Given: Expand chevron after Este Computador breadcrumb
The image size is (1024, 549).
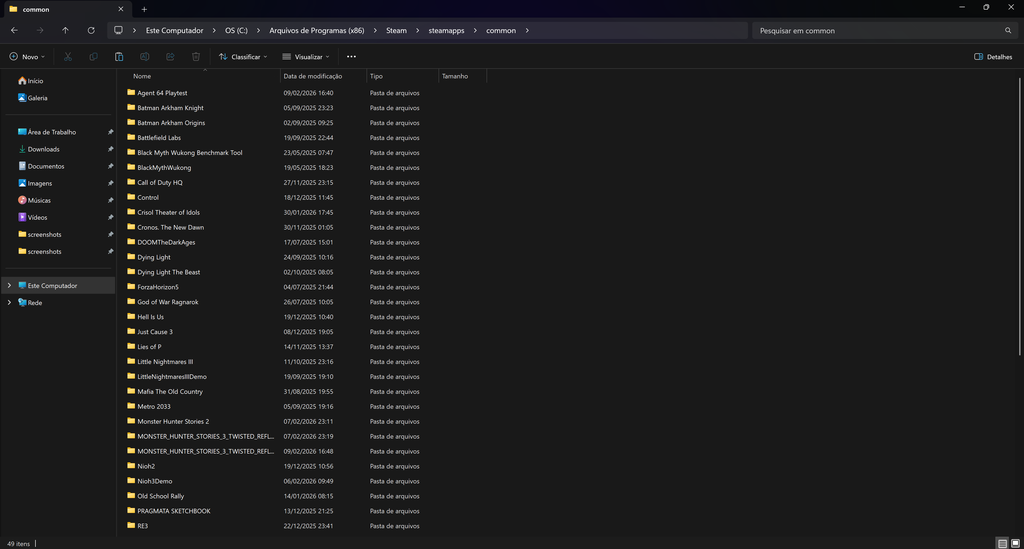Looking at the screenshot, I should point(214,31).
